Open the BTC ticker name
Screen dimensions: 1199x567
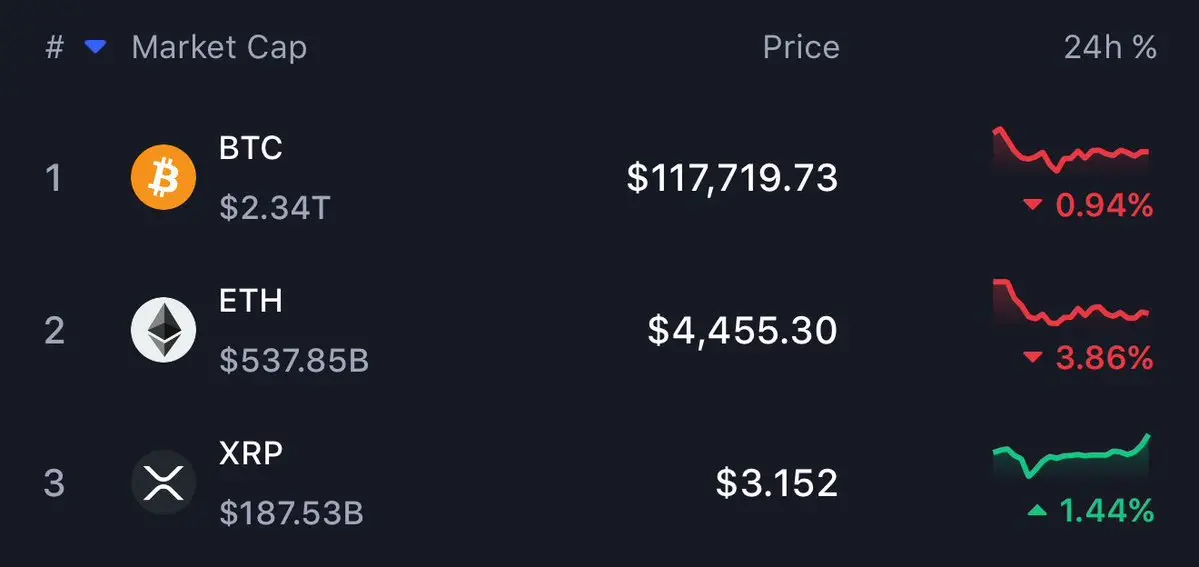(251, 148)
